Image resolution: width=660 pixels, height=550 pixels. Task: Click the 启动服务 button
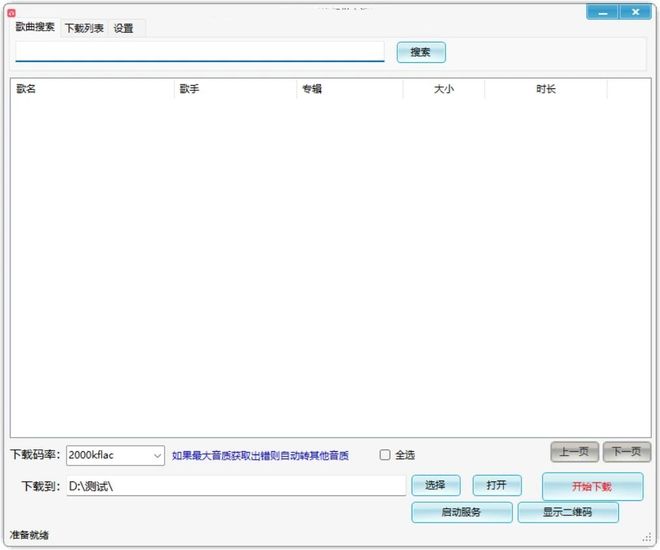click(462, 512)
